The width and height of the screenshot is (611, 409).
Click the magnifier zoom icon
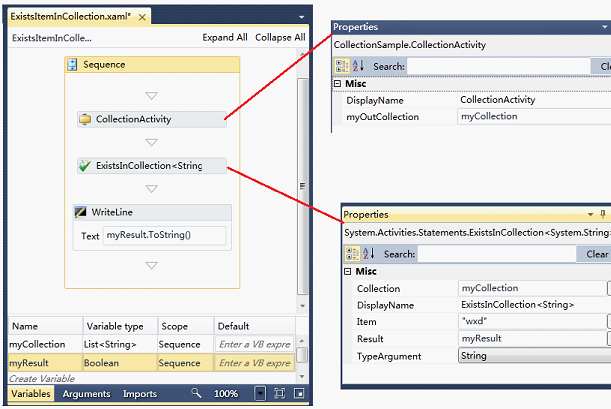(x=196, y=393)
